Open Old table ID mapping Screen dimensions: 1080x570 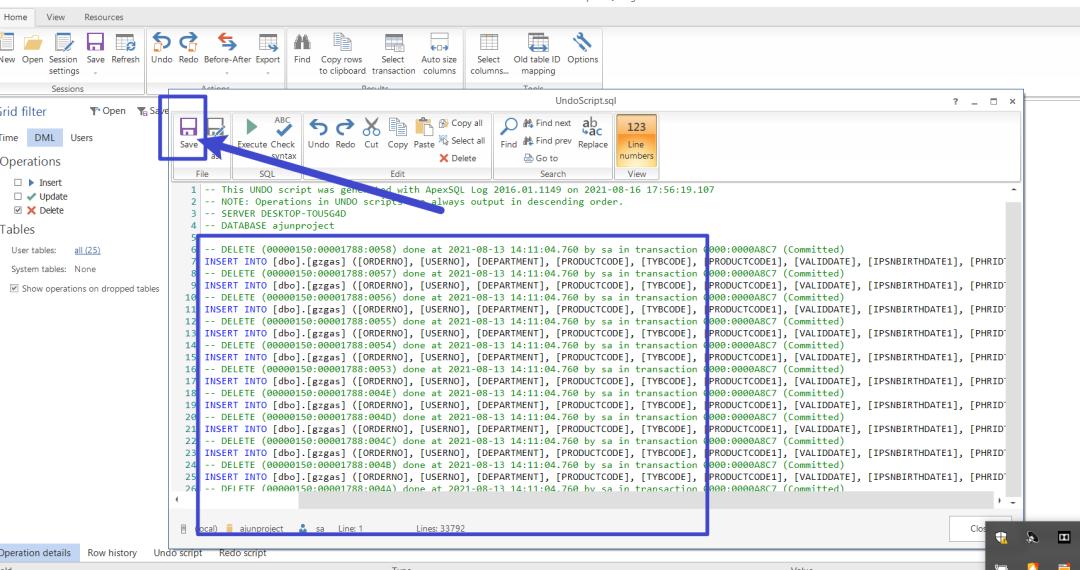[537, 54]
